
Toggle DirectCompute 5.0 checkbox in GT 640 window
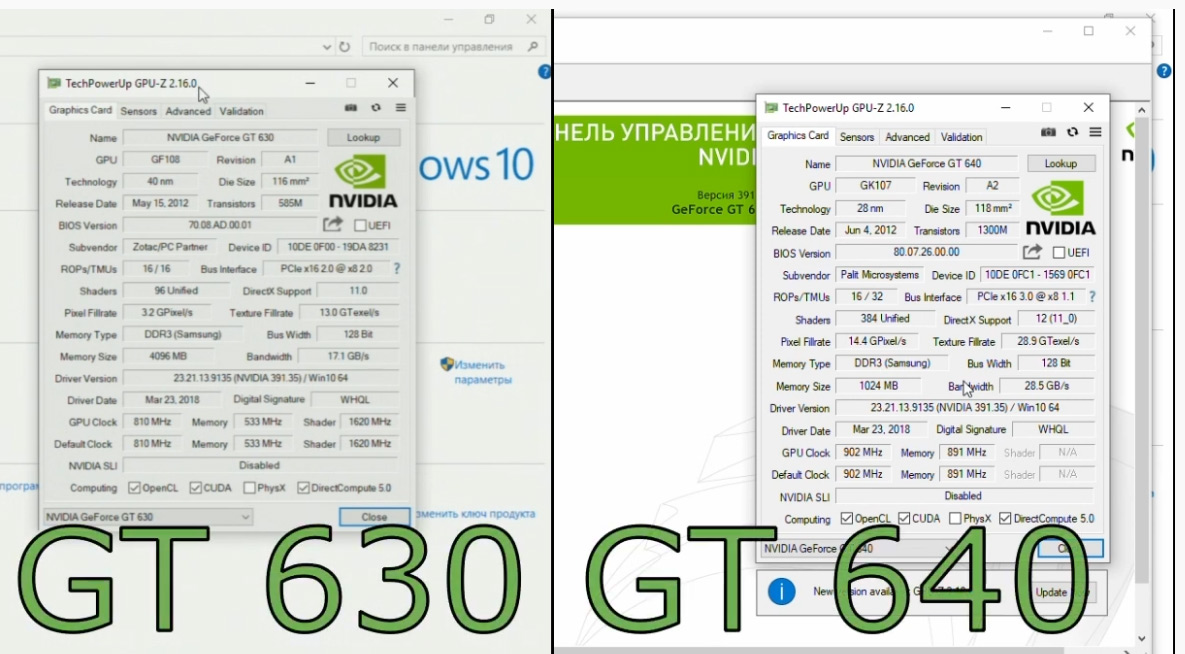pyautogui.click(x=1005, y=519)
